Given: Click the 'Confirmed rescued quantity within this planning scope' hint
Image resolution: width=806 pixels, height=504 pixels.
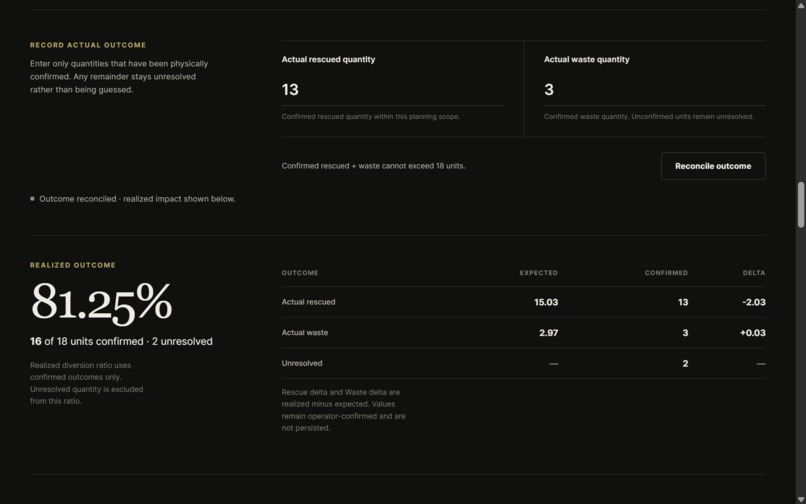Looking at the screenshot, I should coord(371,116).
